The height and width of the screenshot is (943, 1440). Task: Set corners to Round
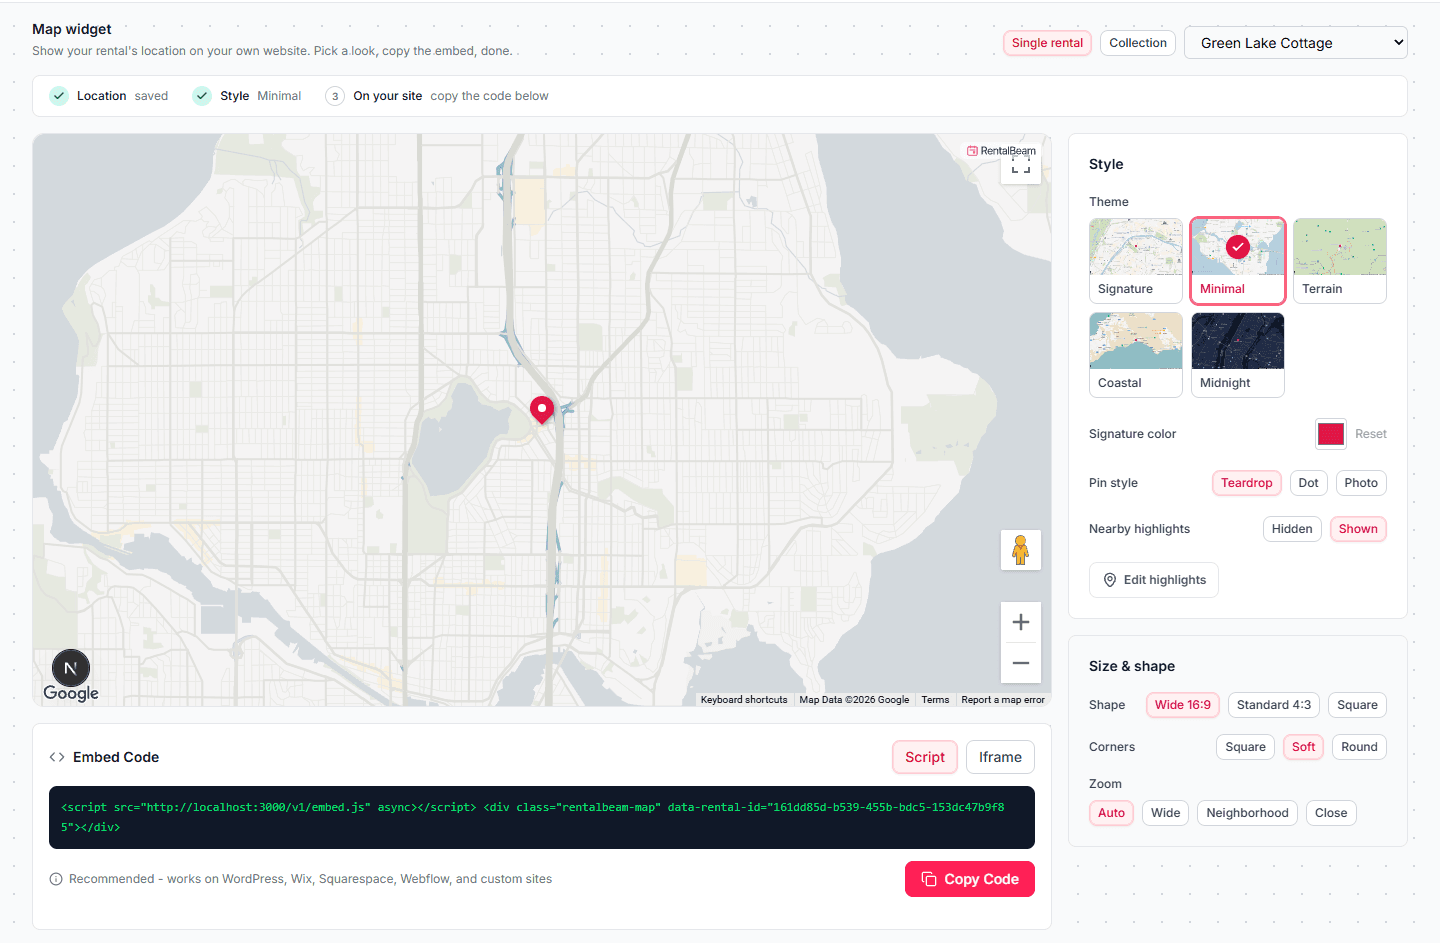1359,747
